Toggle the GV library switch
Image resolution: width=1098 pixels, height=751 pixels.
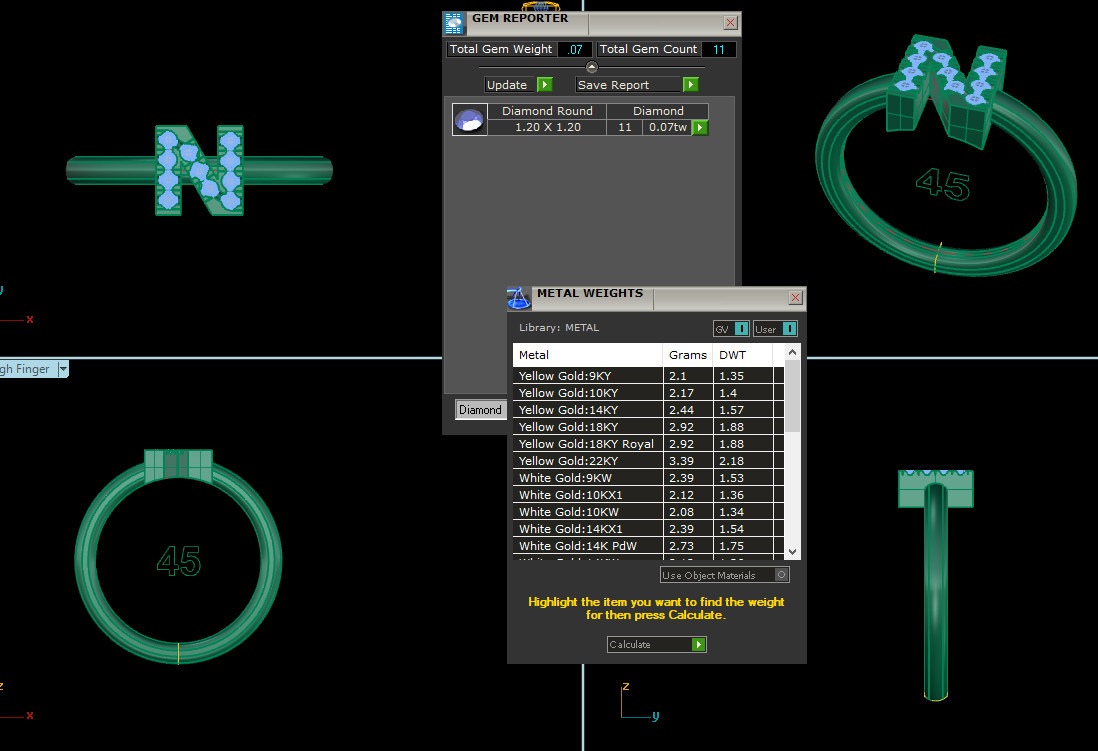[x=740, y=328]
